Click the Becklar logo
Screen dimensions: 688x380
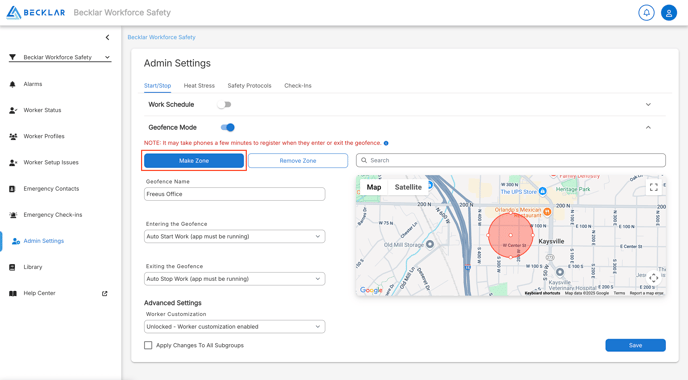tap(36, 12)
